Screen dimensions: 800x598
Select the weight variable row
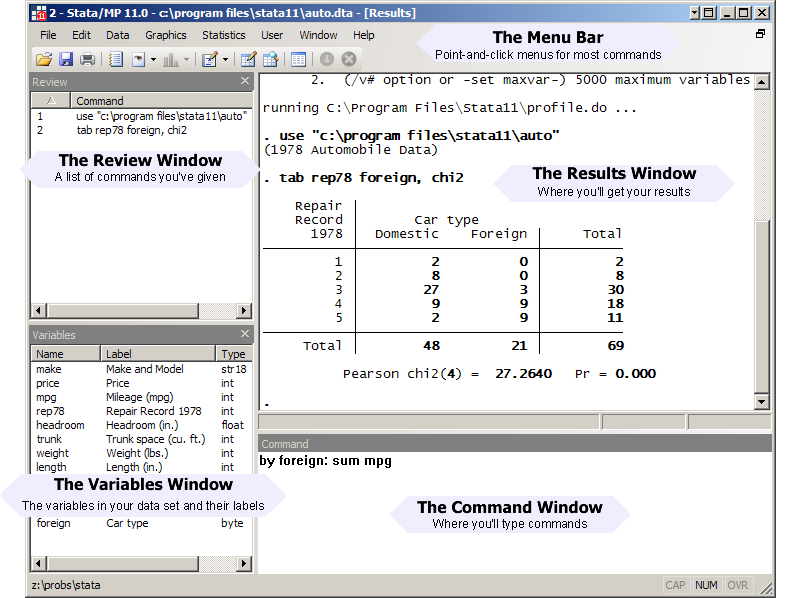click(141, 453)
